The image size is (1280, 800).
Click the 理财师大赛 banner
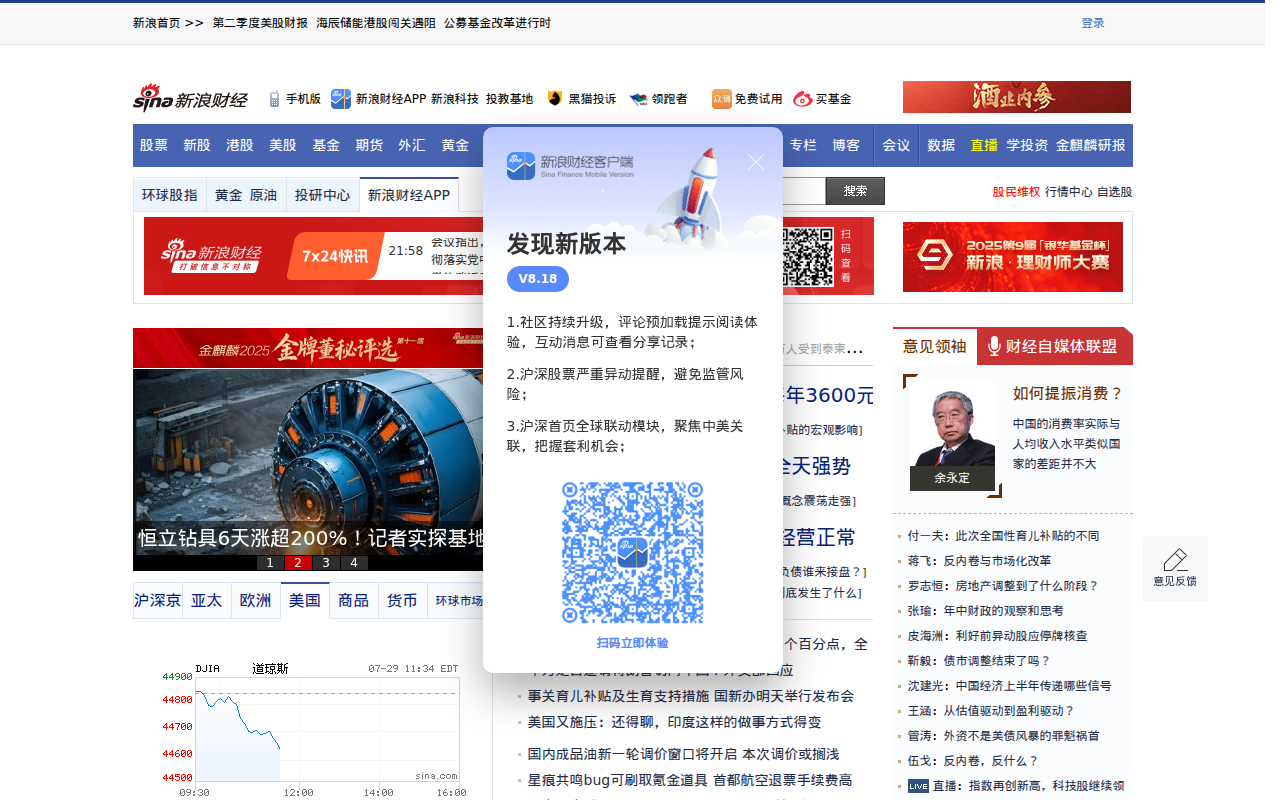point(1013,257)
